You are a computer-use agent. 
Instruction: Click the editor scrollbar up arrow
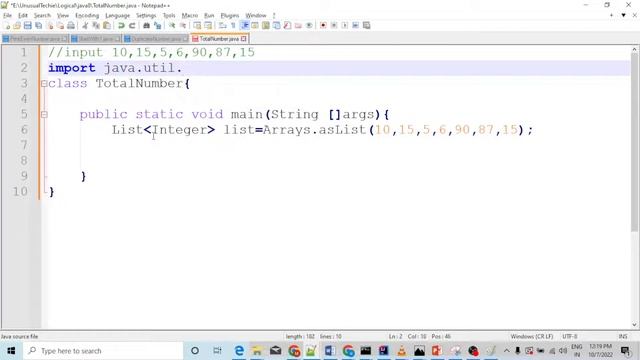click(x=634, y=50)
